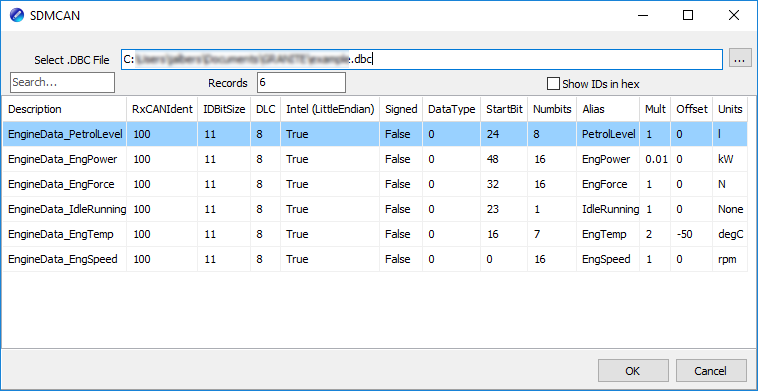Select the EngineData_IdleRunning row
The image size is (758, 391).
(375, 209)
